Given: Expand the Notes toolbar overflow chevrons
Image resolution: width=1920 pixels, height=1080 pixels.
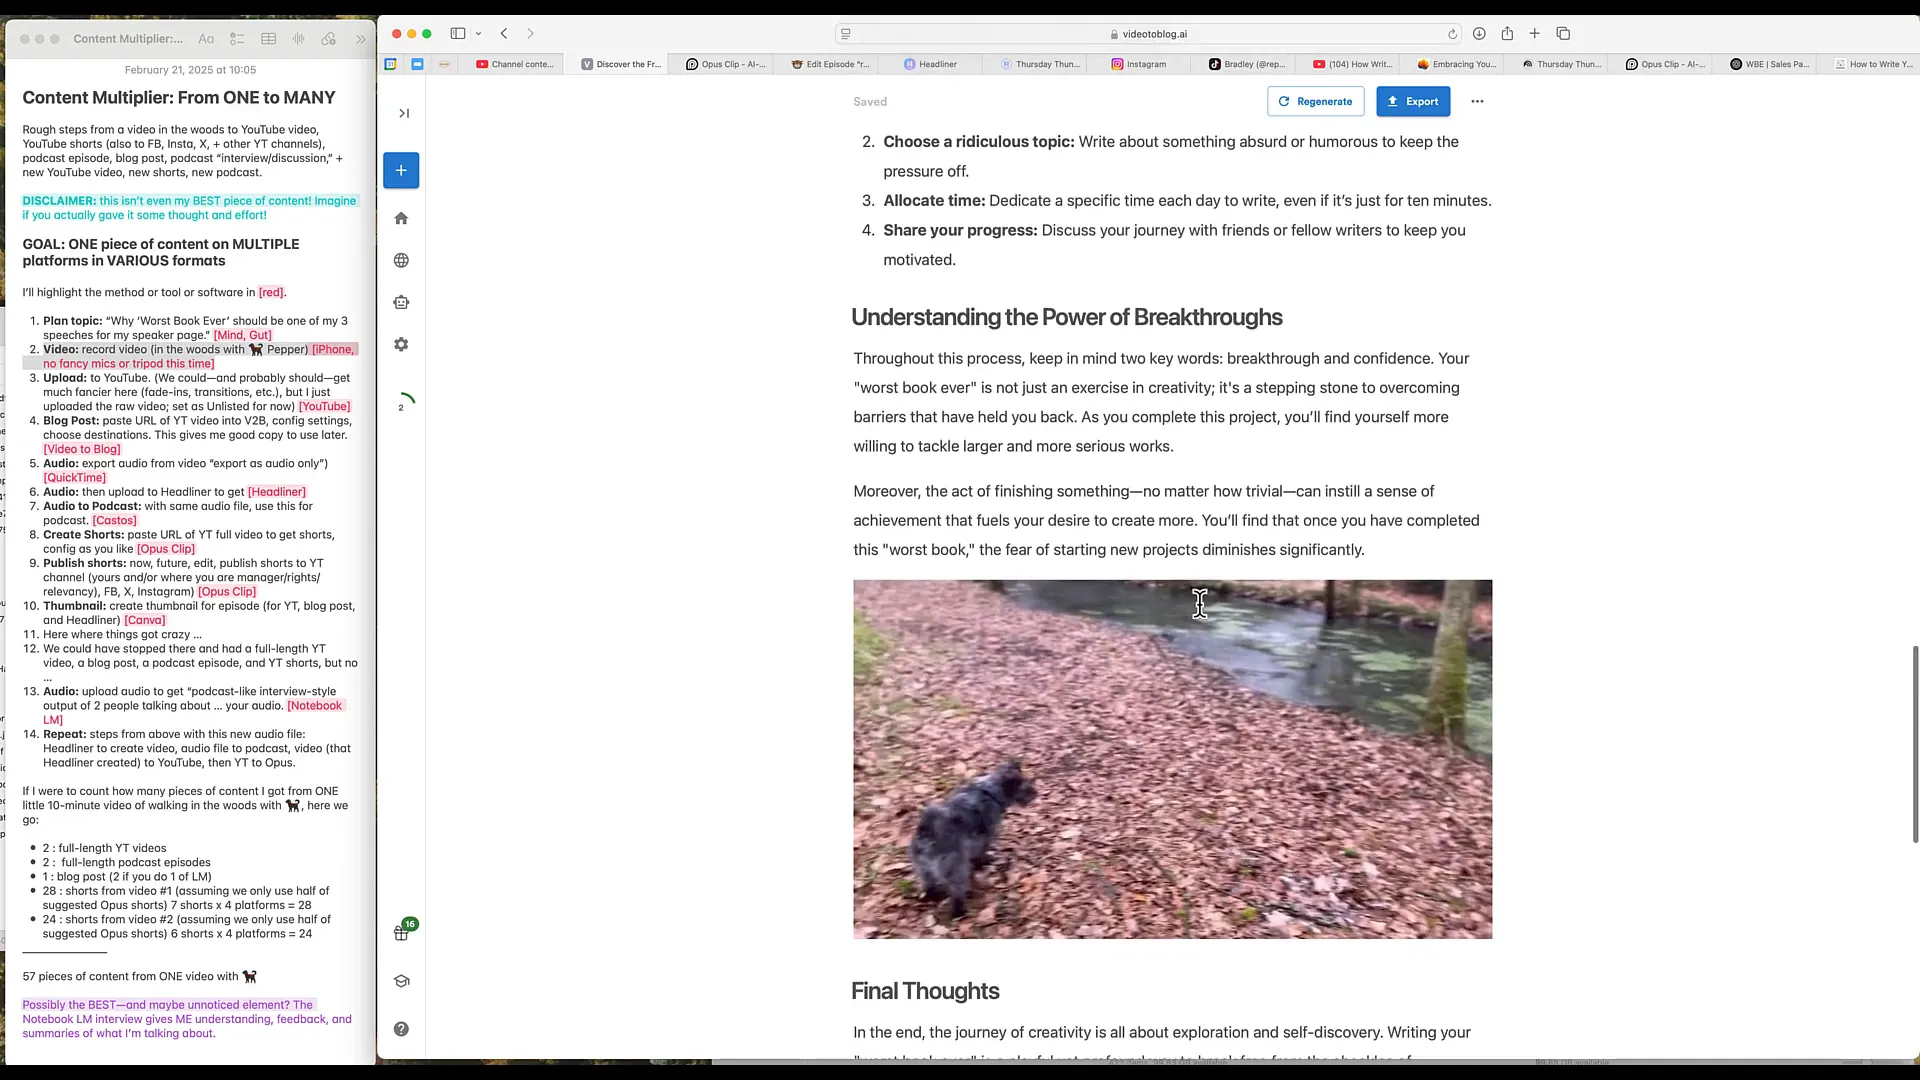Looking at the screenshot, I should click(x=361, y=39).
